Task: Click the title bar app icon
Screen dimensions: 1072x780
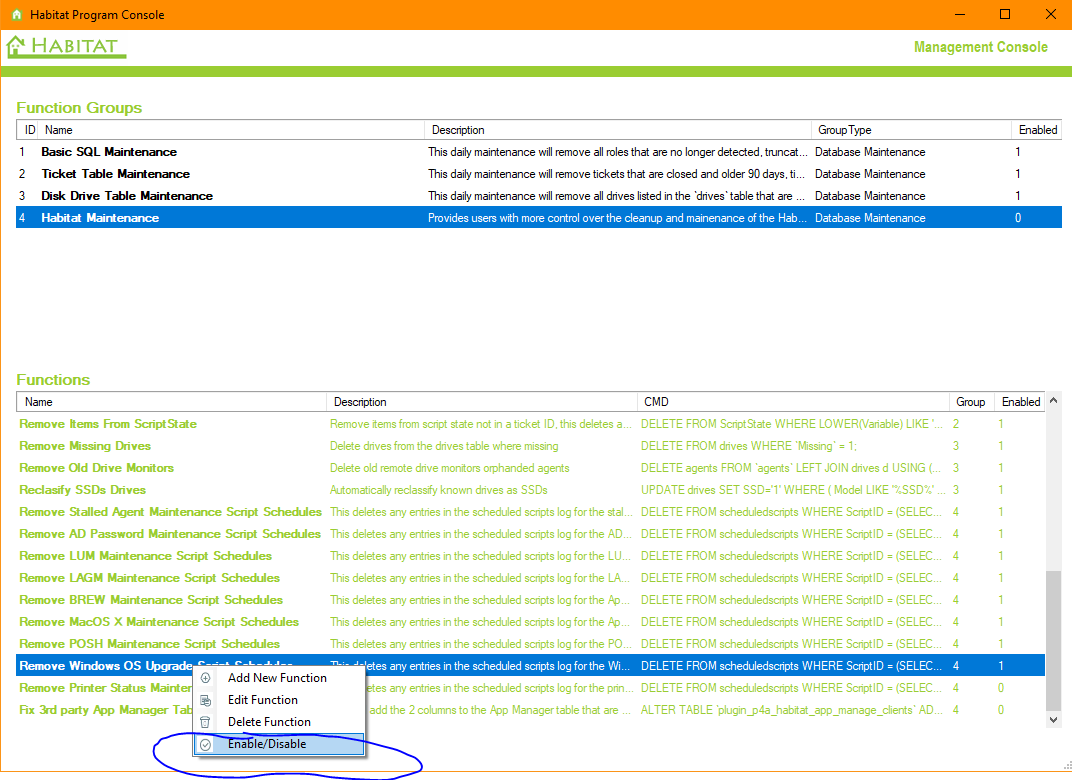Action: coord(15,15)
